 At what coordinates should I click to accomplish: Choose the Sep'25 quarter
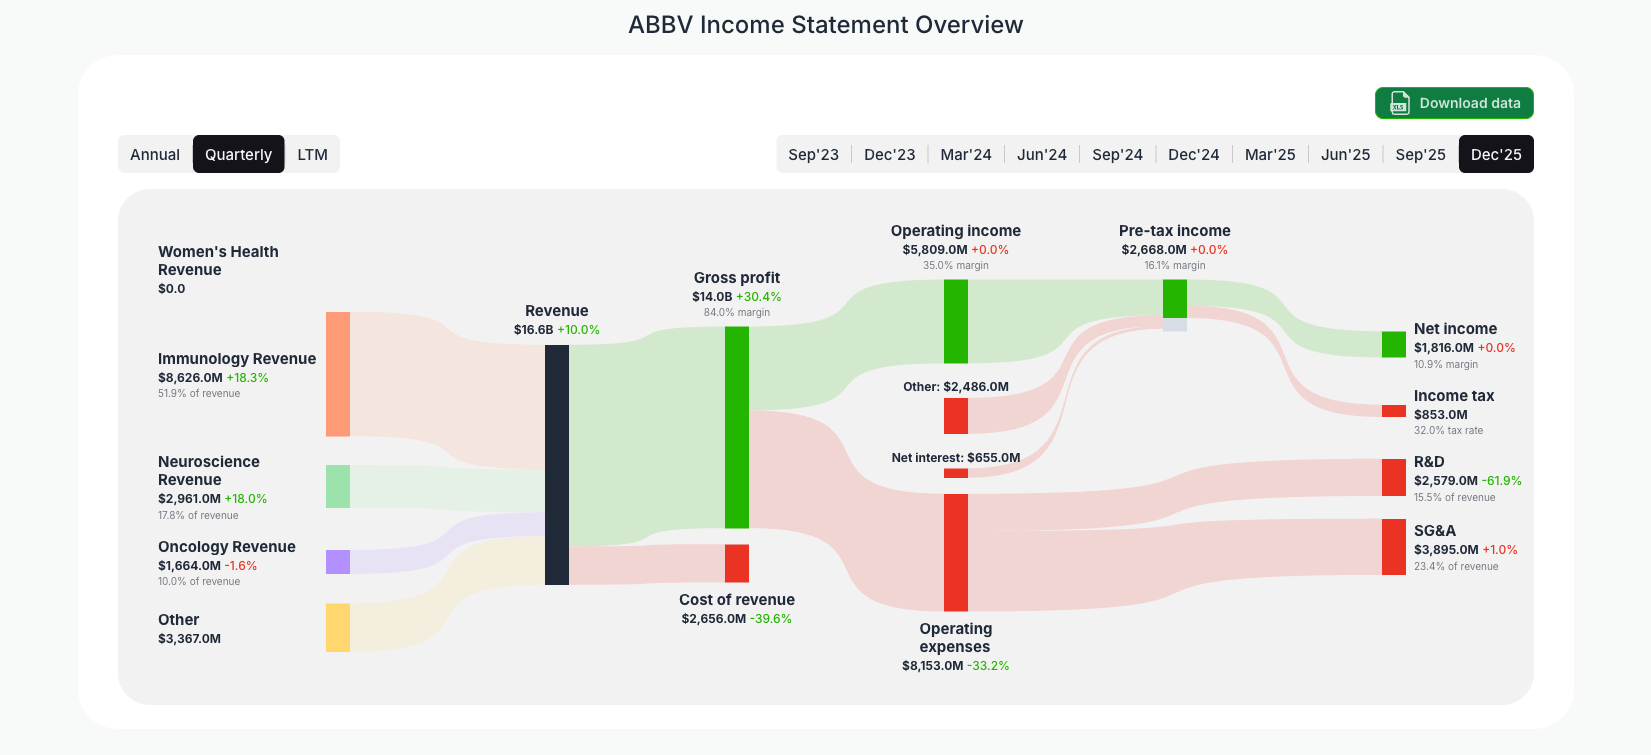pyautogui.click(x=1420, y=154)
